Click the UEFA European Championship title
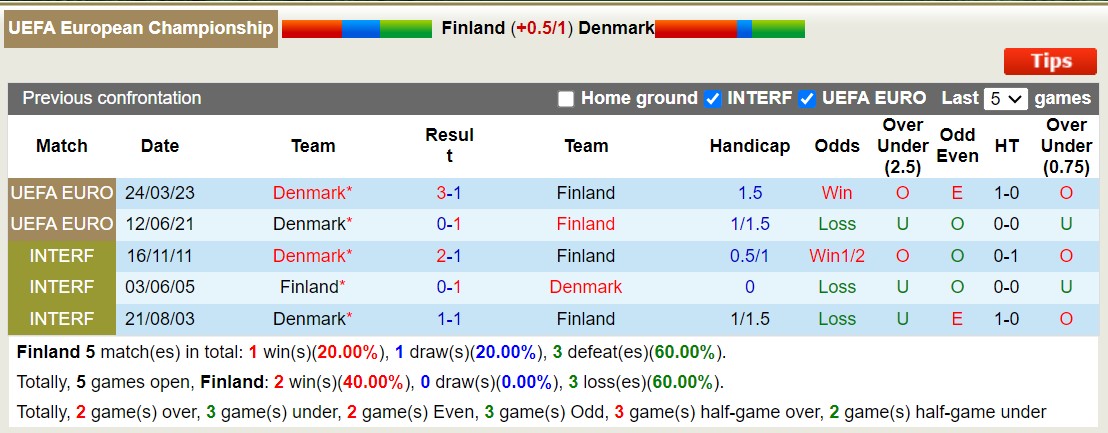 [x=140, y=28]
